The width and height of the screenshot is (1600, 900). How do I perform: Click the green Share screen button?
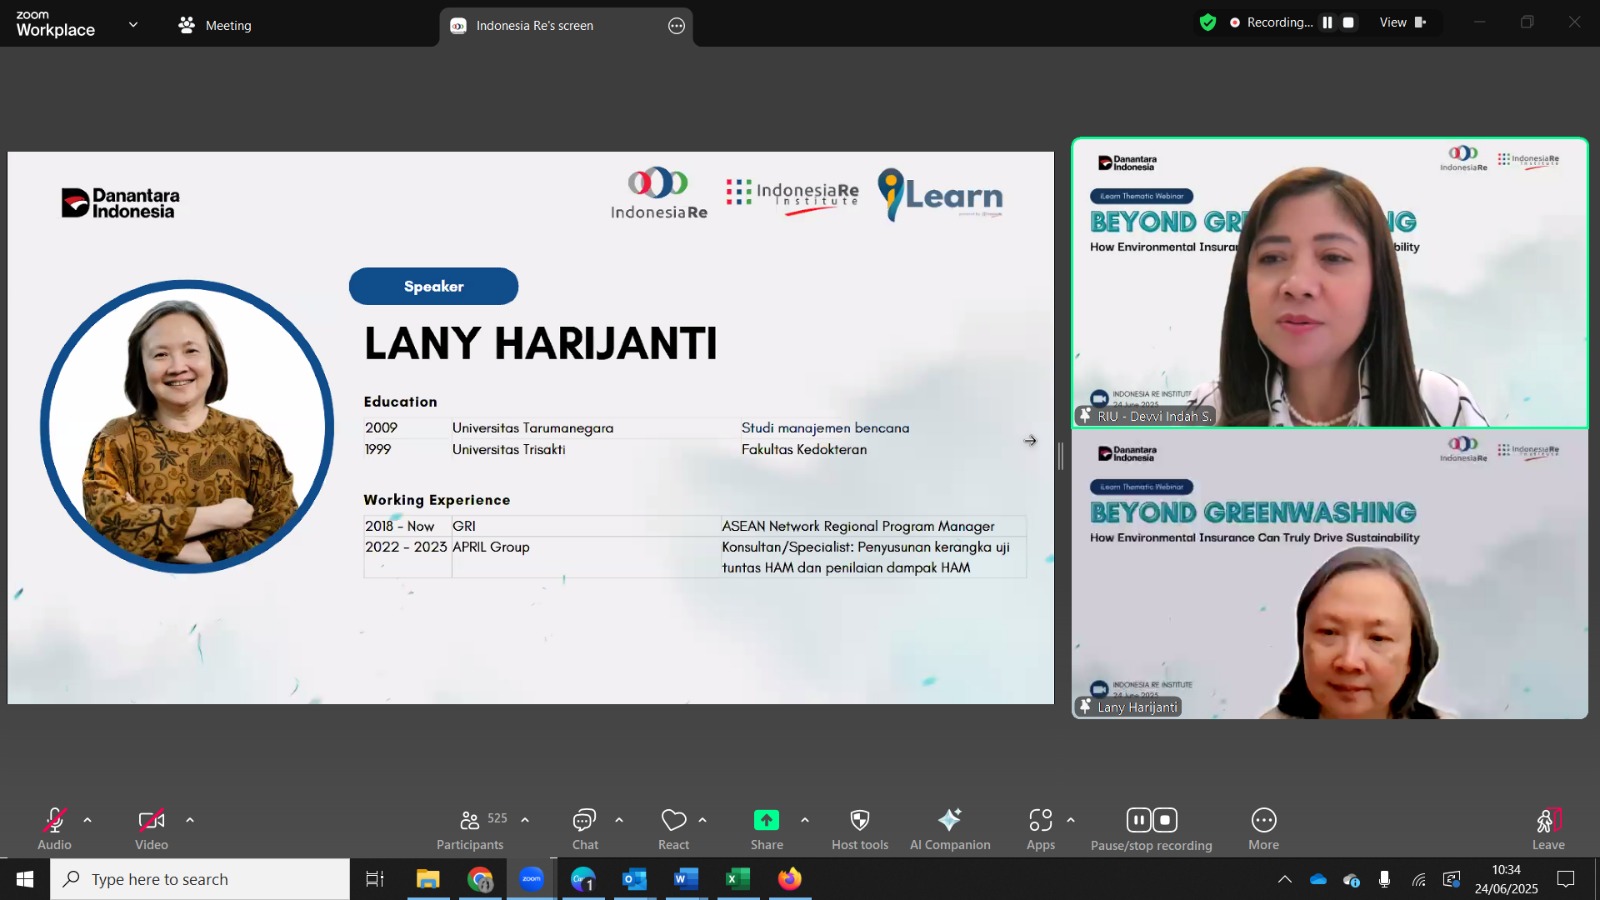tap(767, 829)
